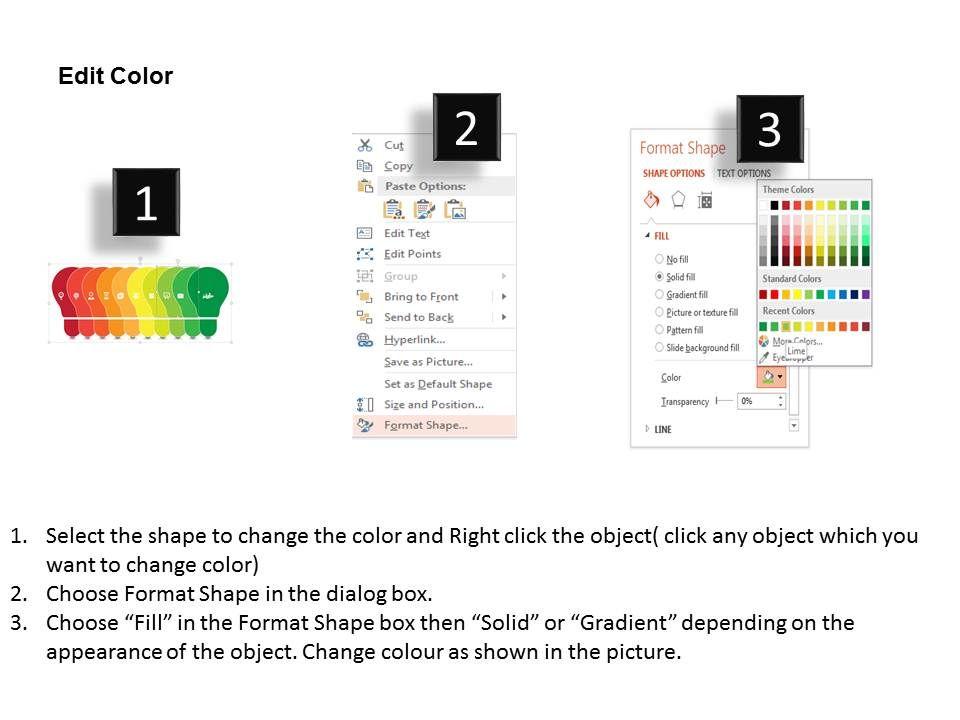Screen dimensions: 960x720
Task: Click the Hyperlink chain icon
Action: [364, 340]
